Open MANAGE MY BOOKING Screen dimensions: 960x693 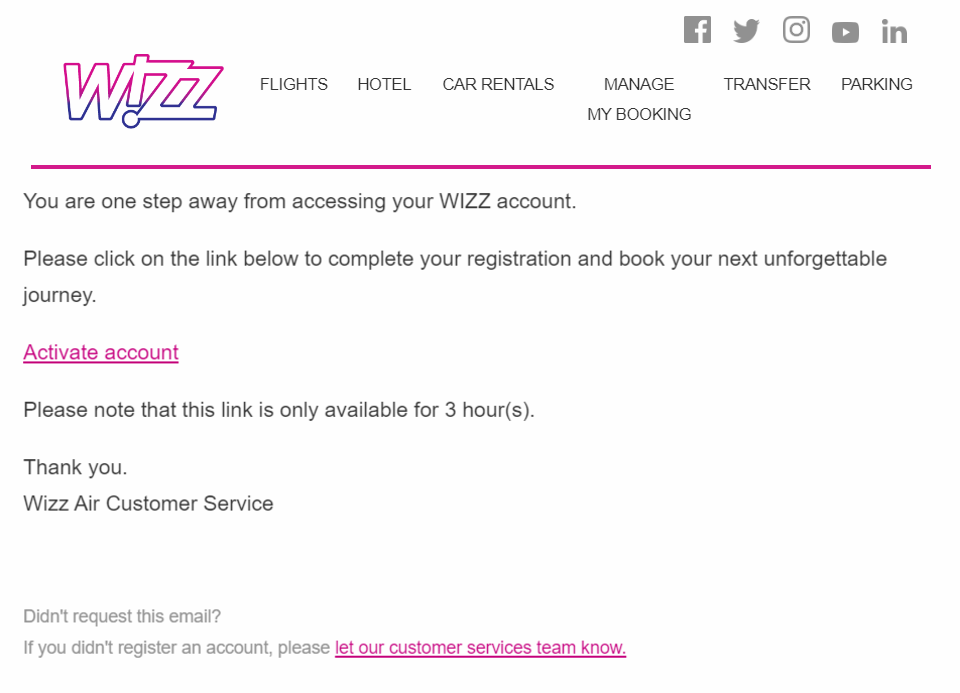(639, 99)
